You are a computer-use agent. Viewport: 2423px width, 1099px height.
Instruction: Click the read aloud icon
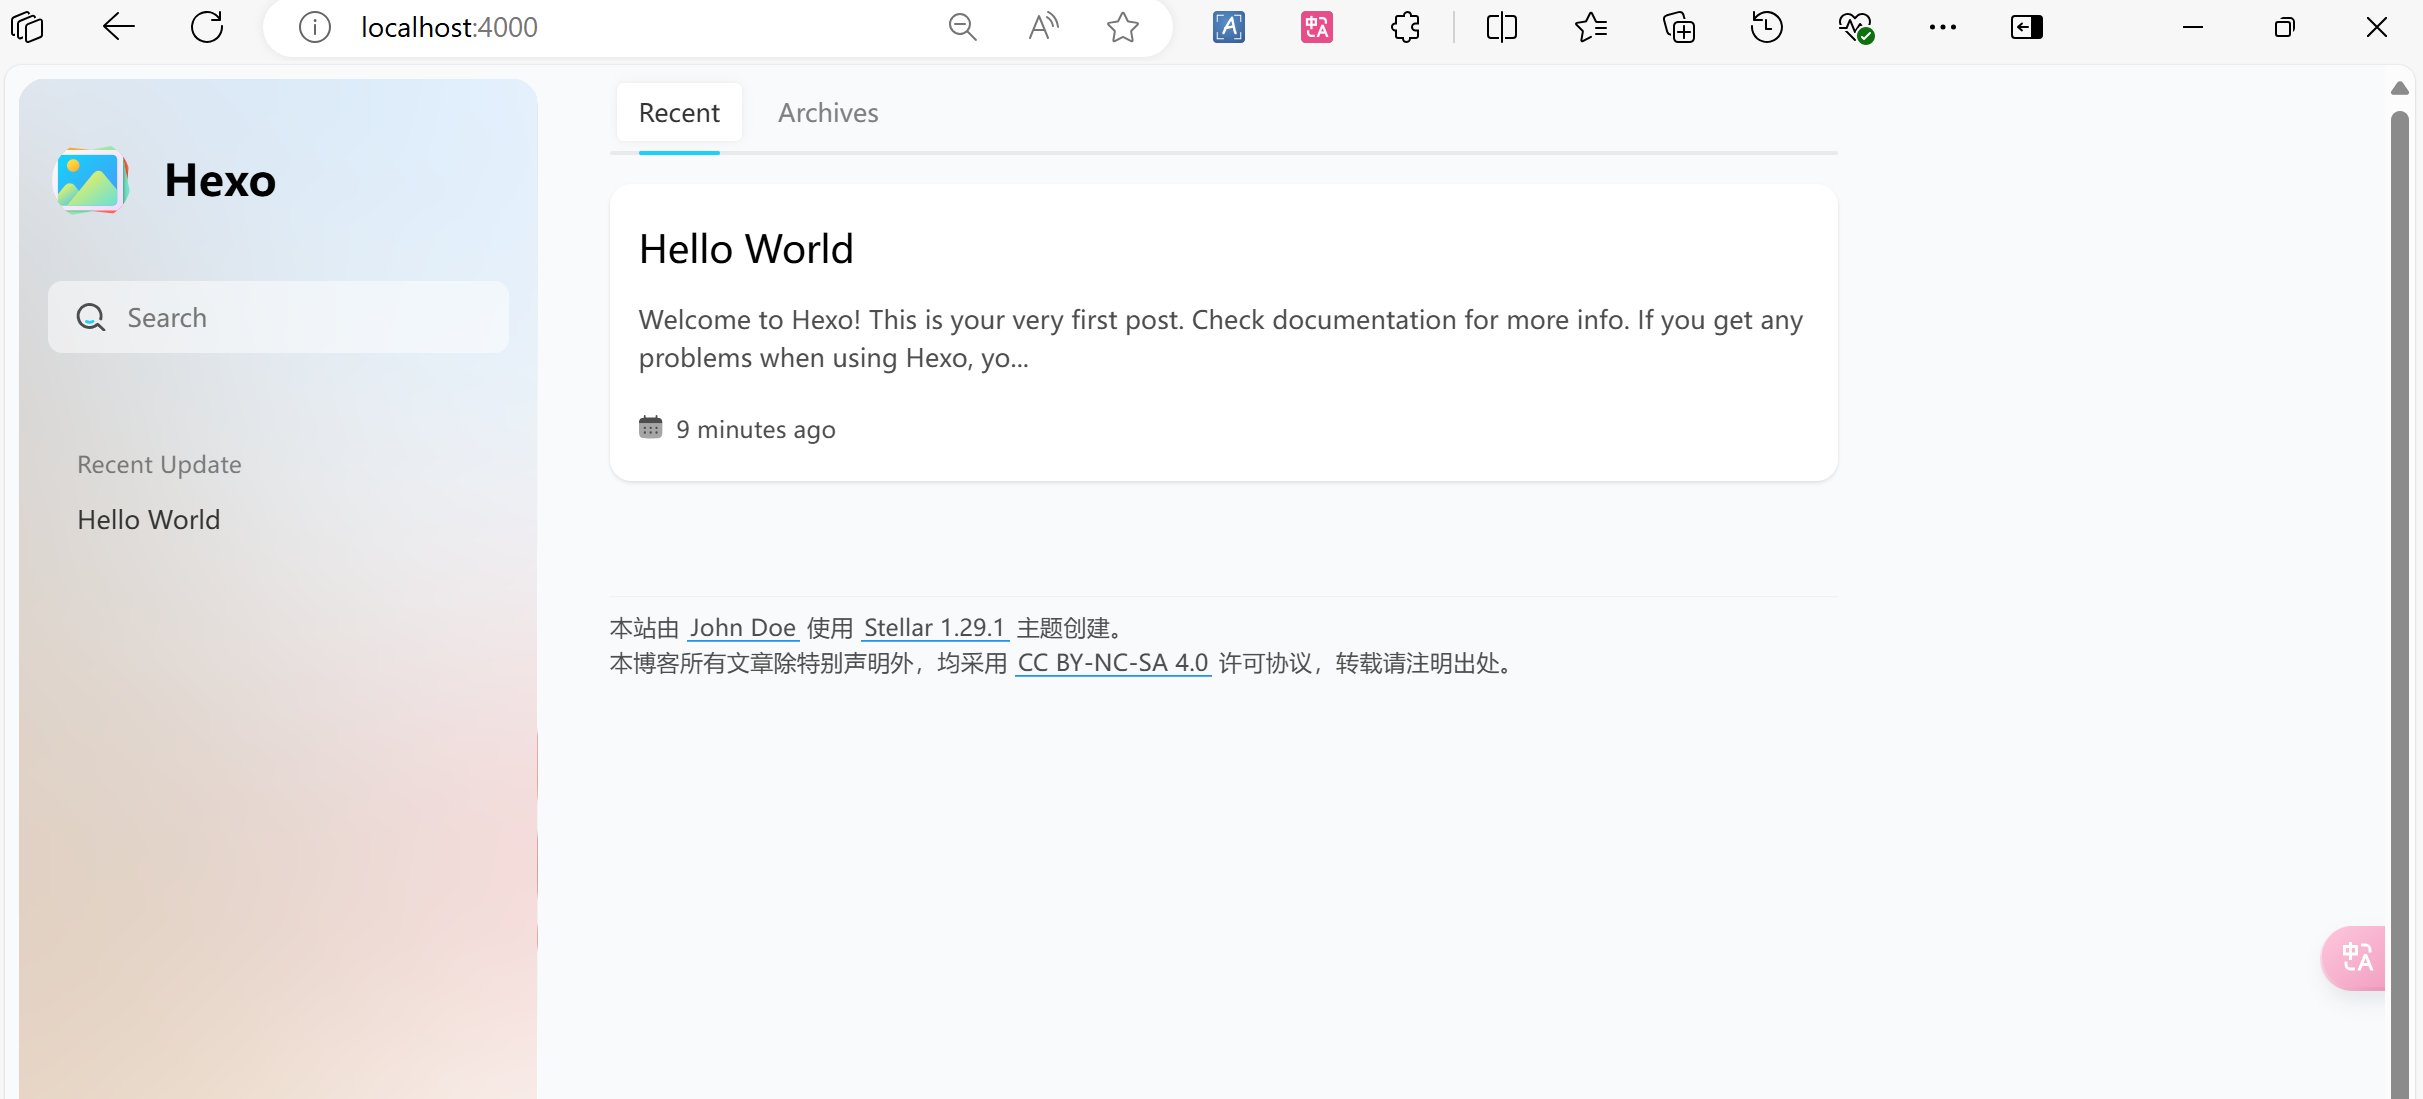tap(1043, 27)
